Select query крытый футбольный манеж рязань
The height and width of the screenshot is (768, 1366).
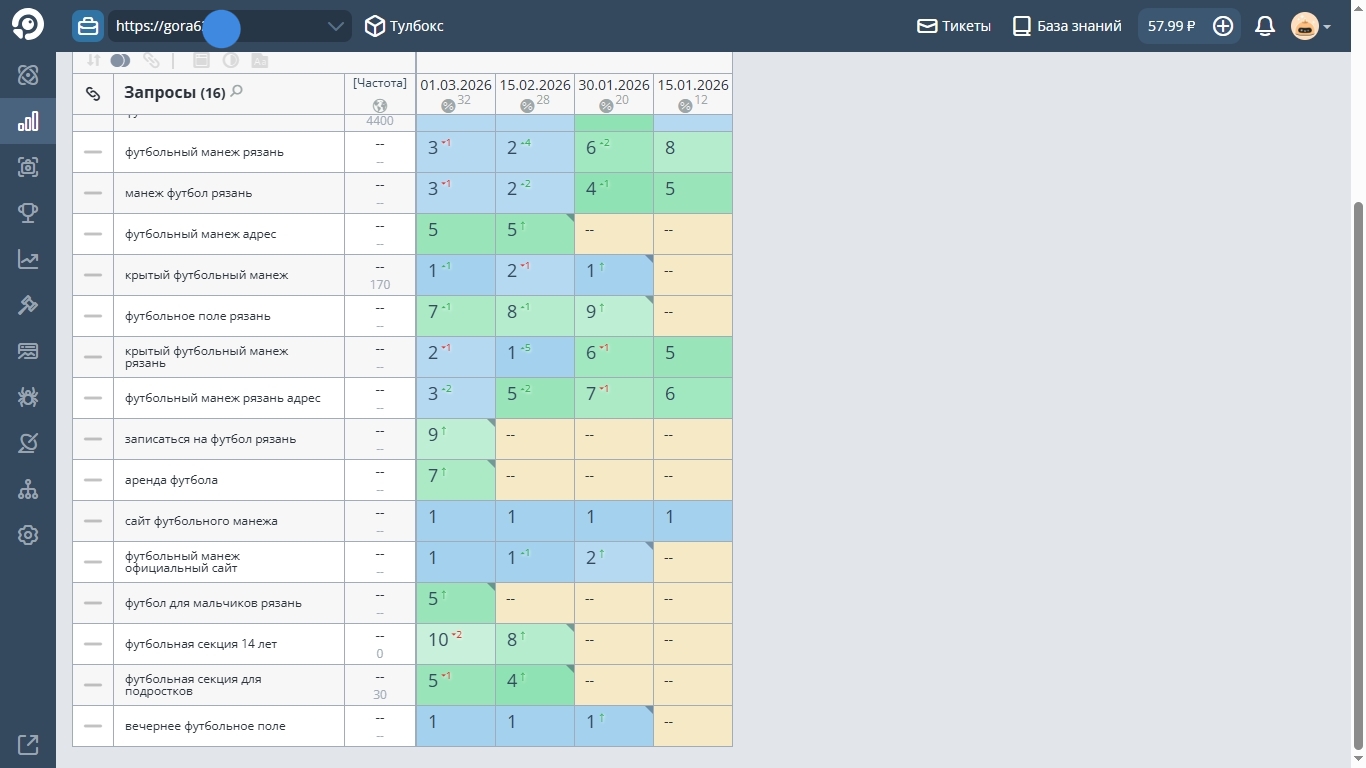tap(207, 357)
